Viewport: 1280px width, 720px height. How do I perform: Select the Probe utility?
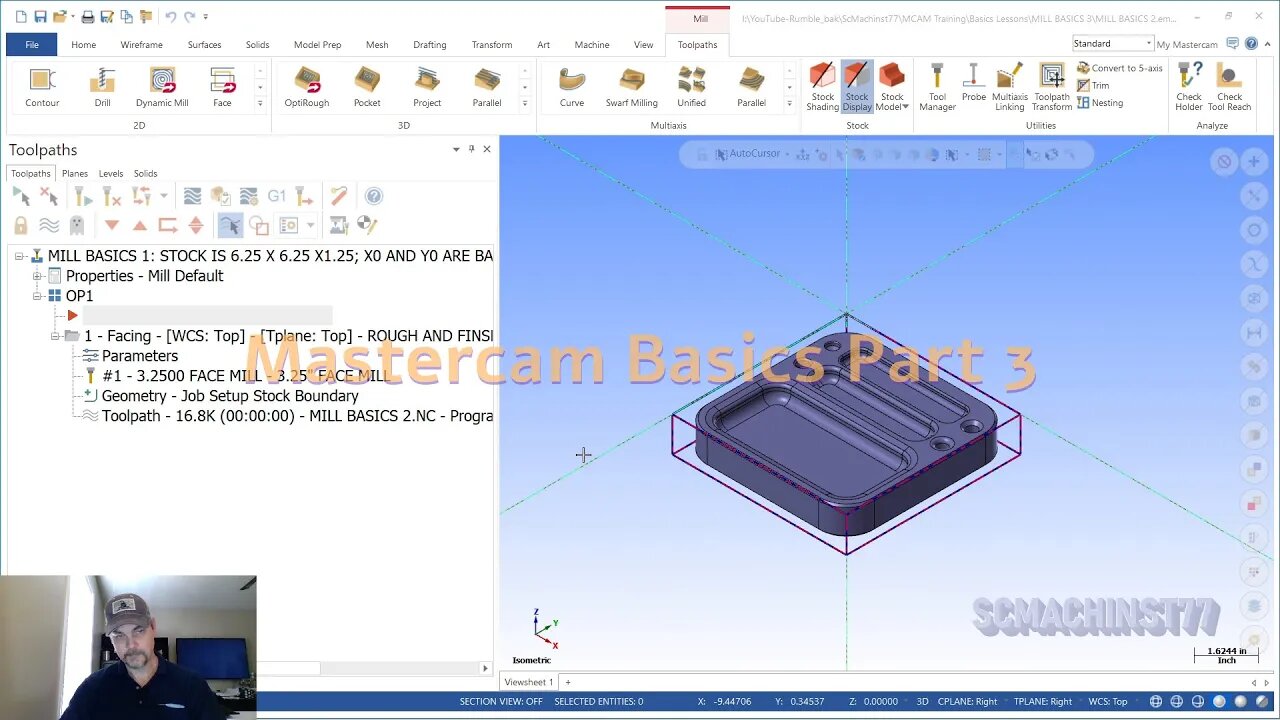pyautogui.click(x=974, y=84)
